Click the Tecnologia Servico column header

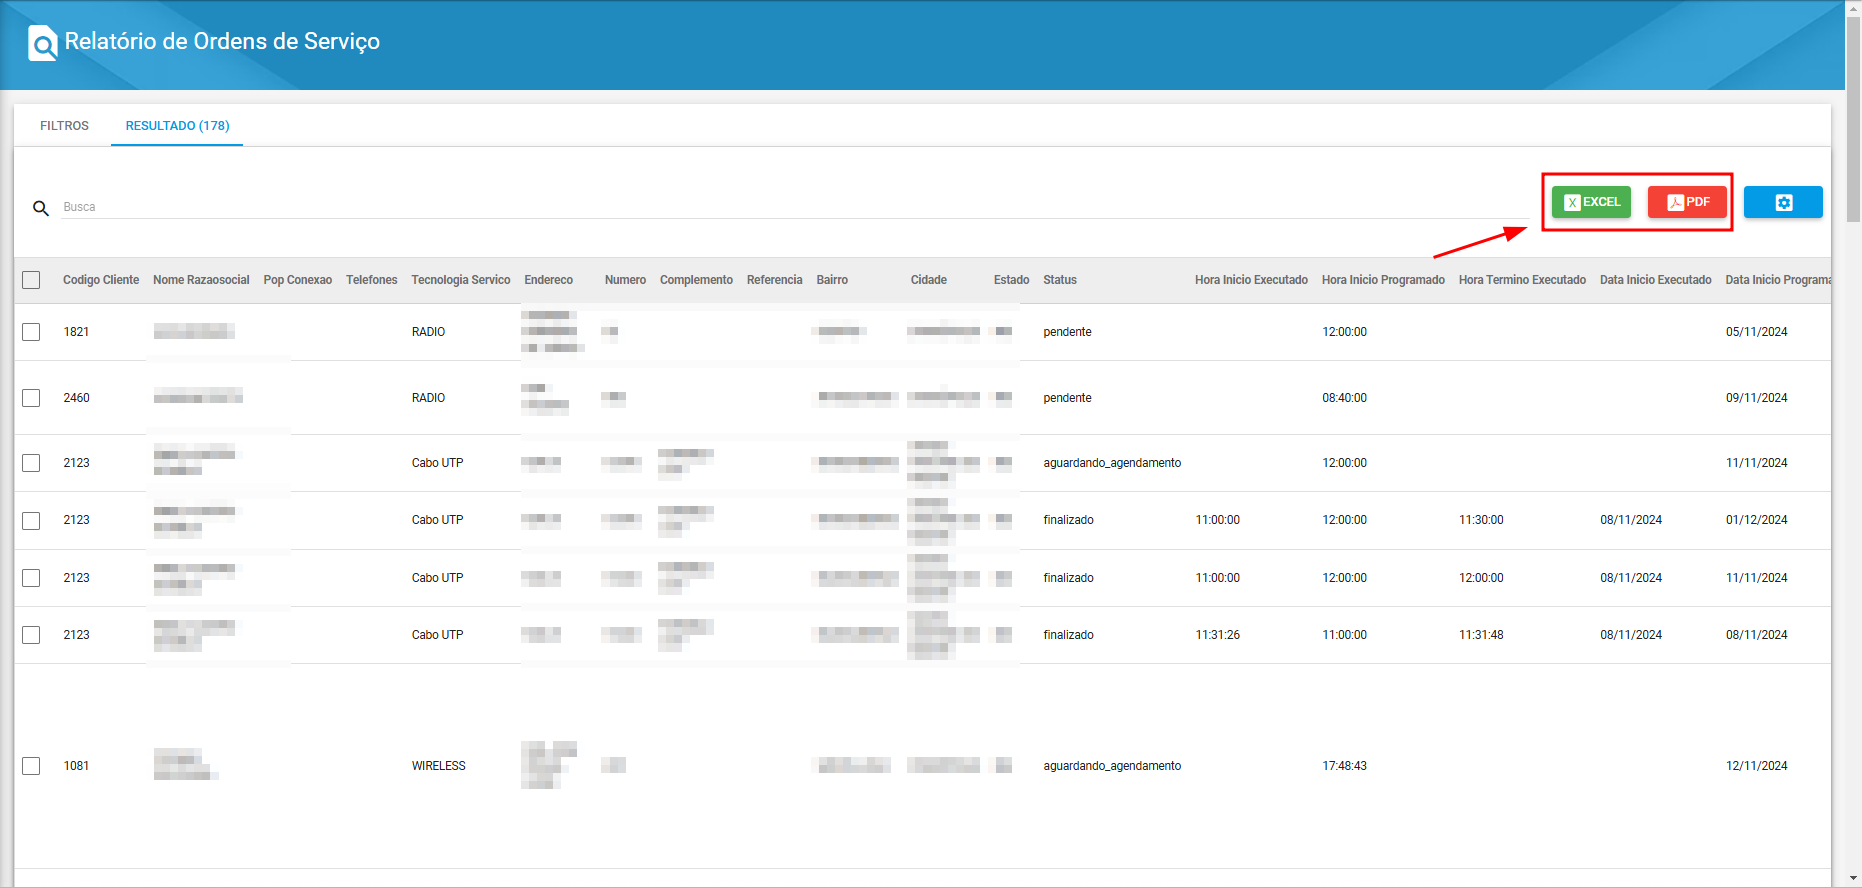[x=461, y=280]
